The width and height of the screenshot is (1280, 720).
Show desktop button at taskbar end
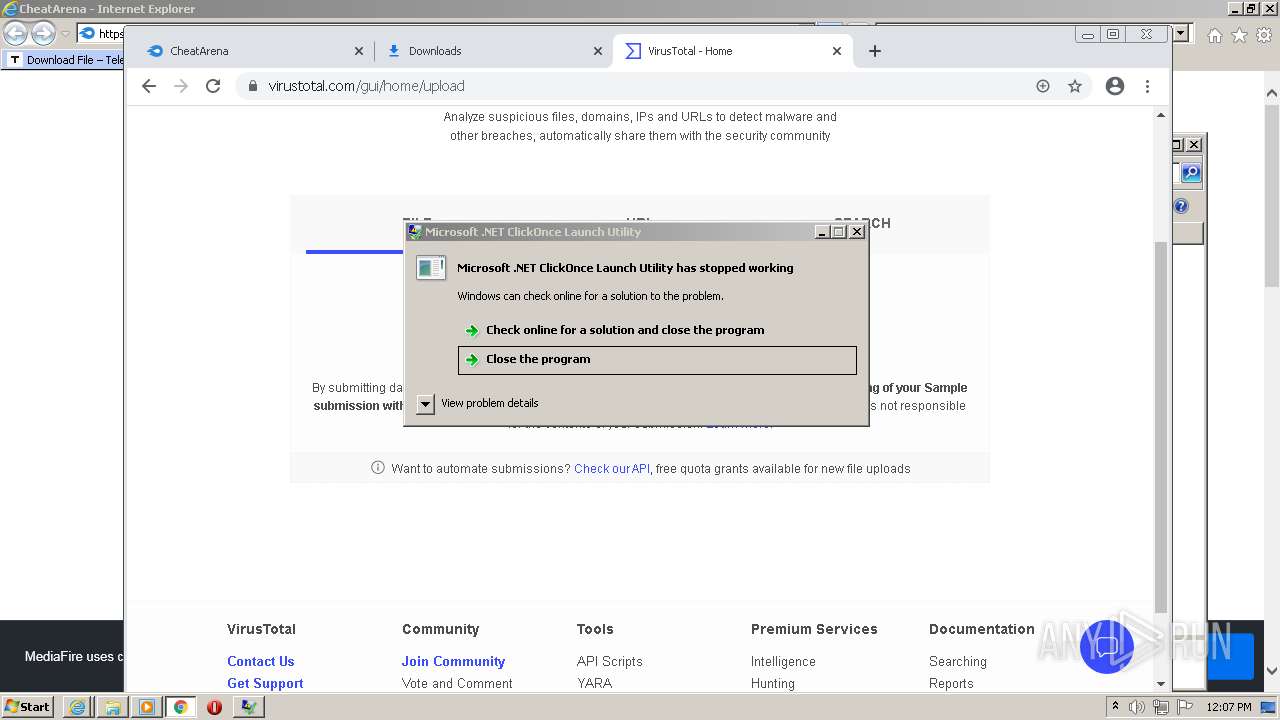[1269, 707]
